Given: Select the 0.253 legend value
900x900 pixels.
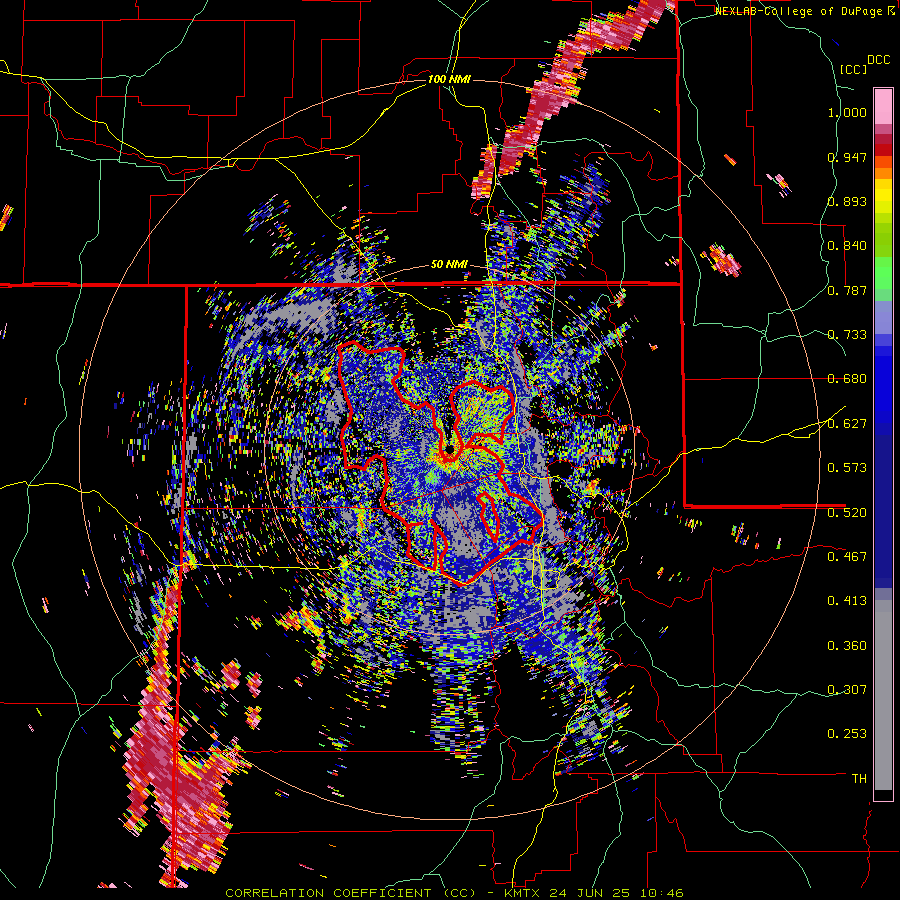Looking at the screenshot, I should click(x=847, y=734).
